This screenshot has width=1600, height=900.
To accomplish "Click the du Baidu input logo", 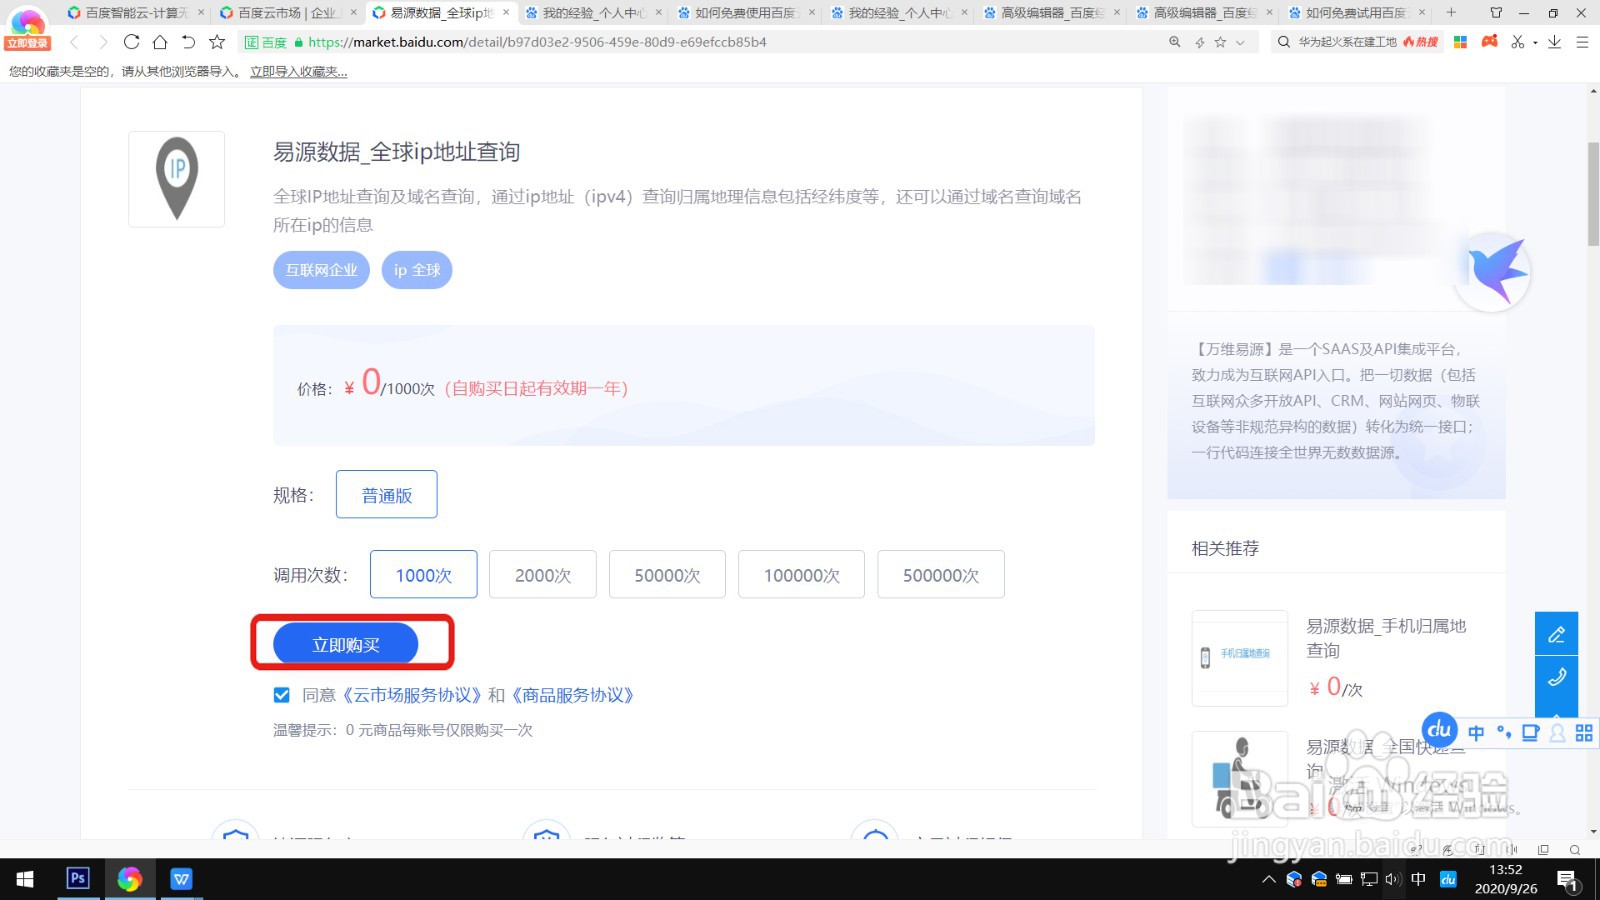I will 1440,729.
